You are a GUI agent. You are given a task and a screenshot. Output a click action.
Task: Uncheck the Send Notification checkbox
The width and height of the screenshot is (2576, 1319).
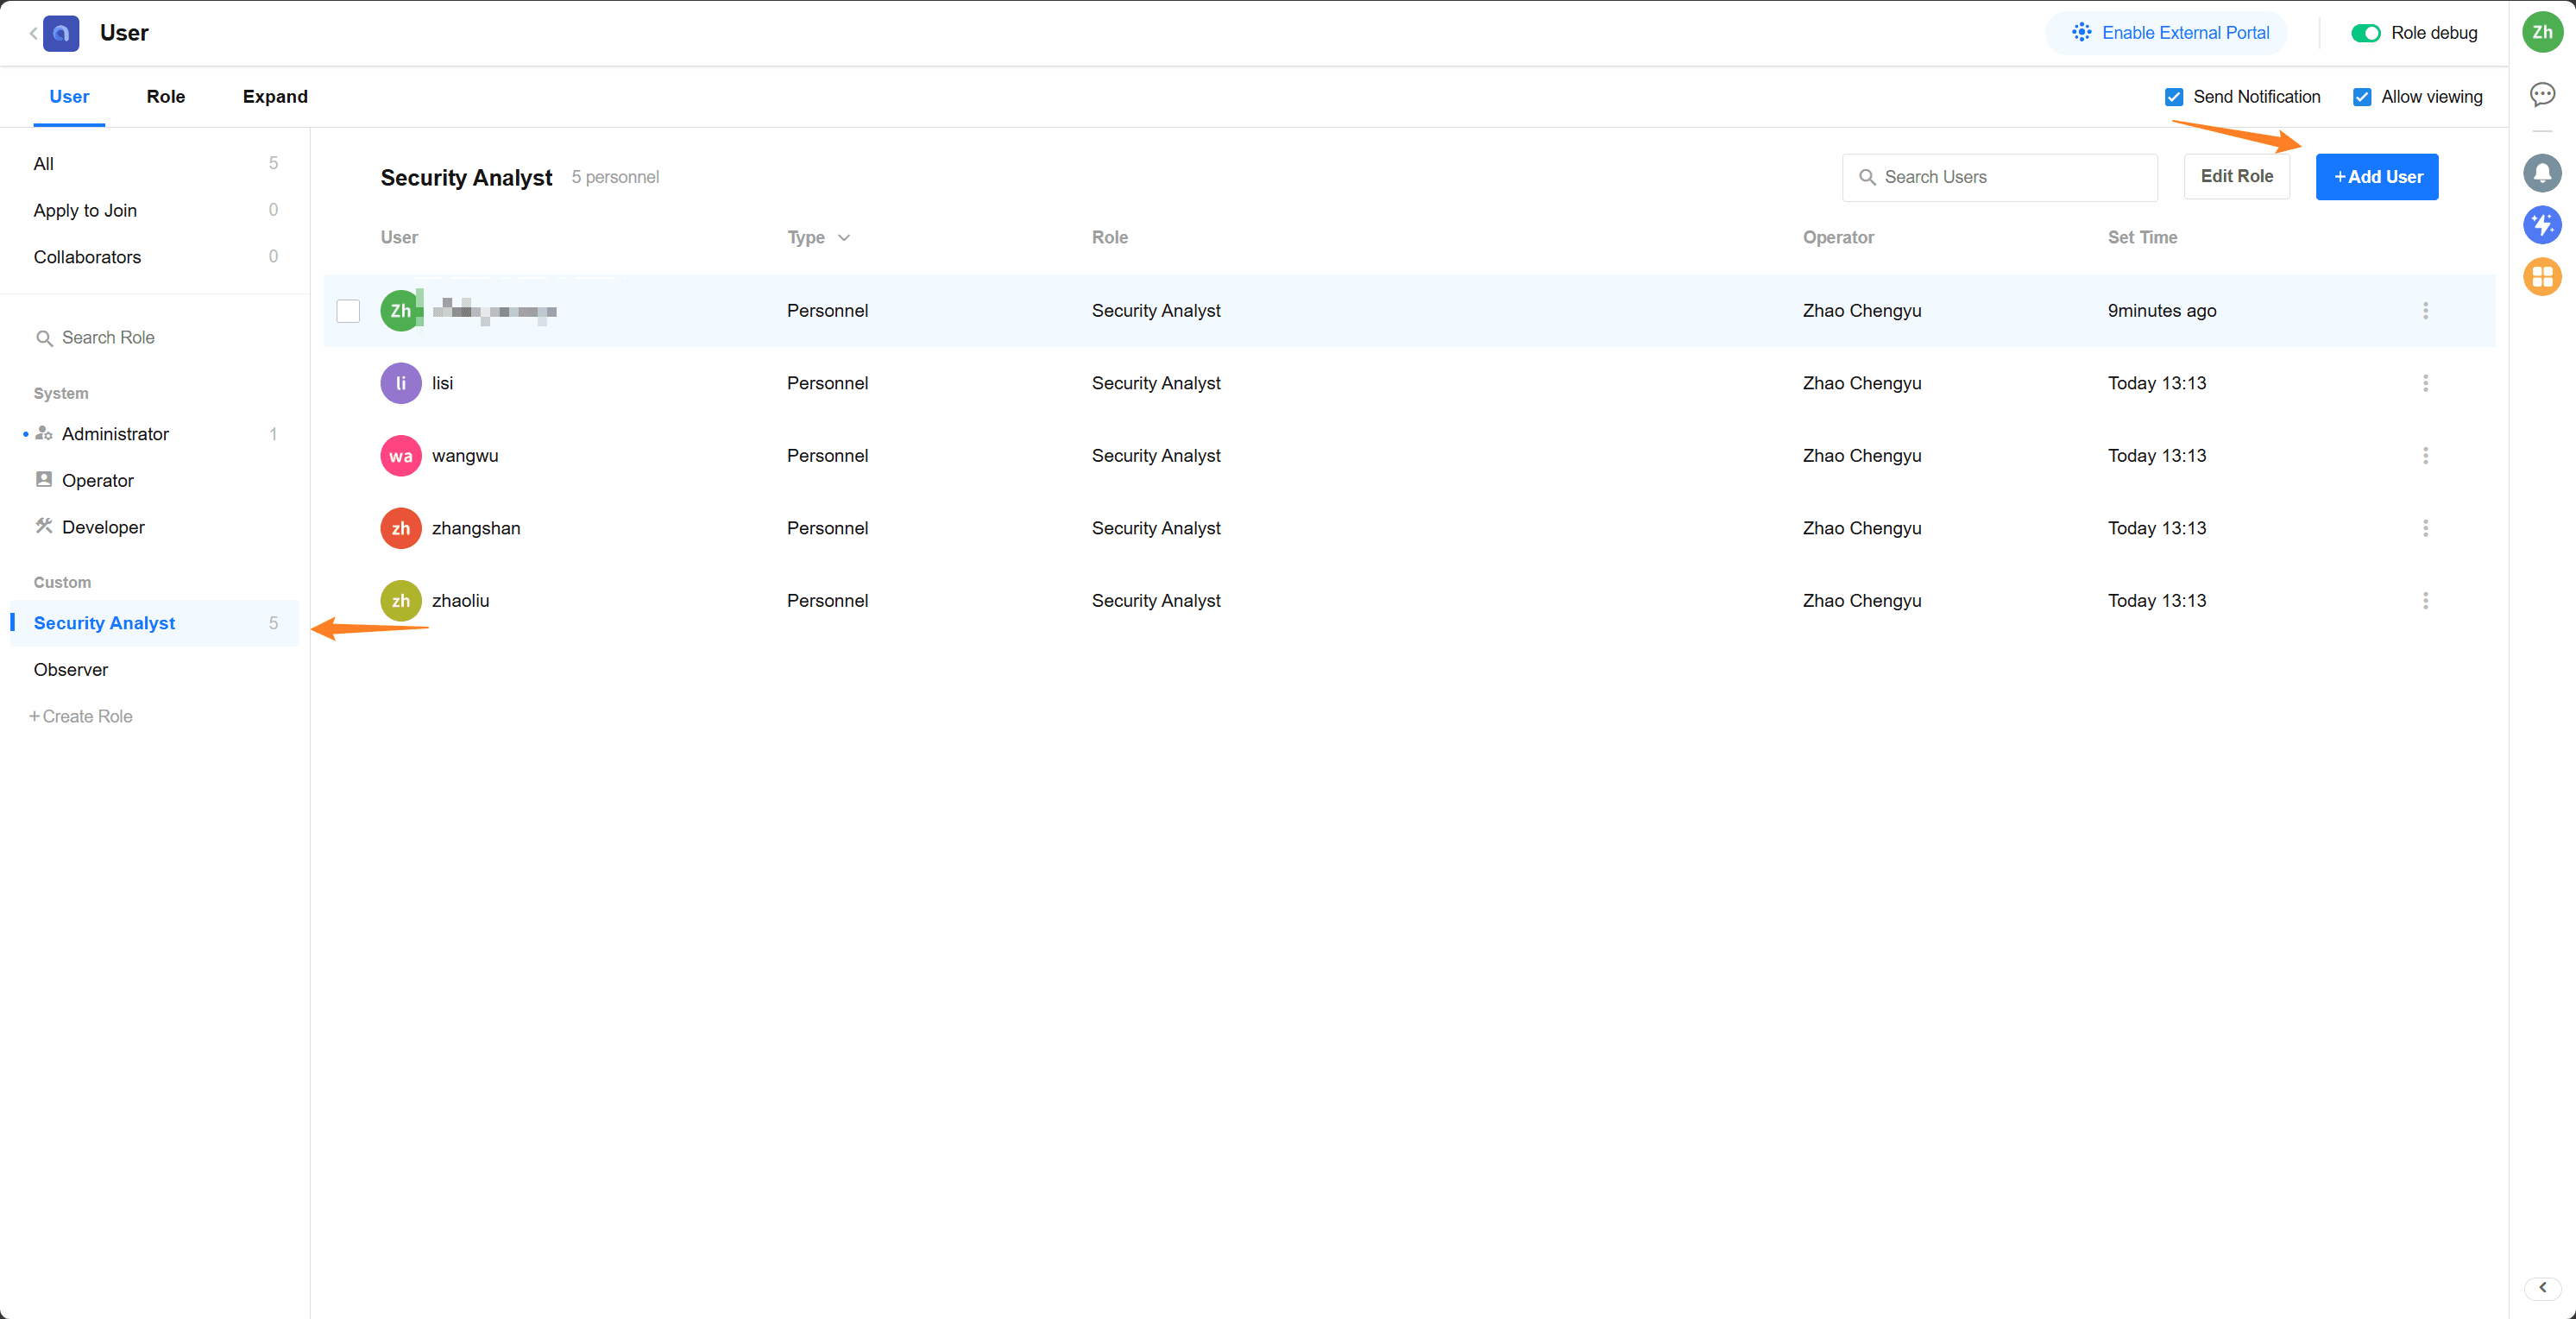click(2173, 97)
